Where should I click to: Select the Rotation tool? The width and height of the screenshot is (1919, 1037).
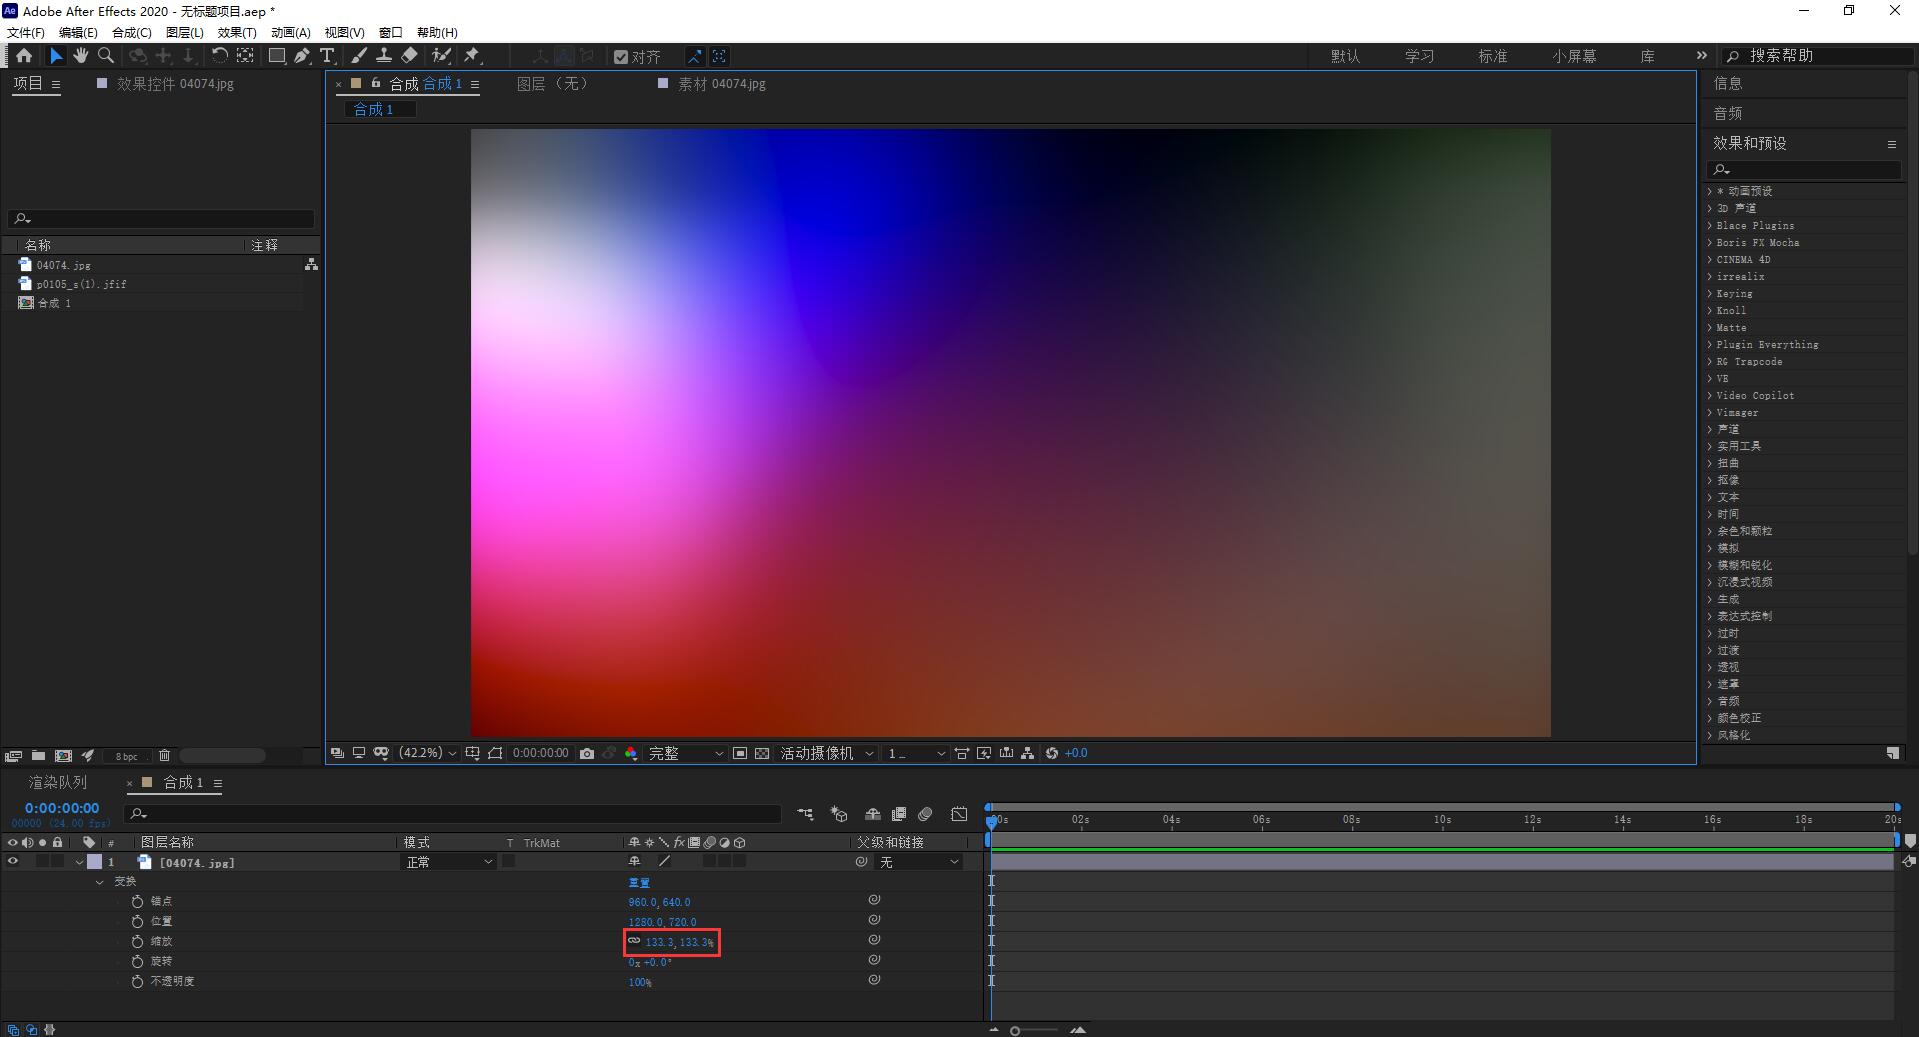pyautogui.click(x=219, y=56)
